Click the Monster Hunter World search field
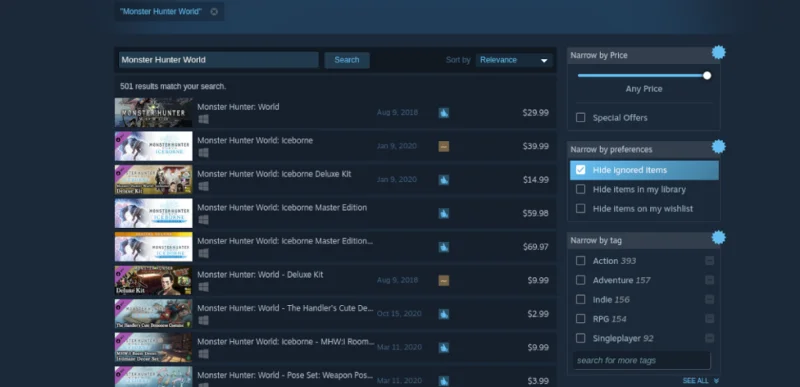The image size is (800, 387). (x=219, y=60)
